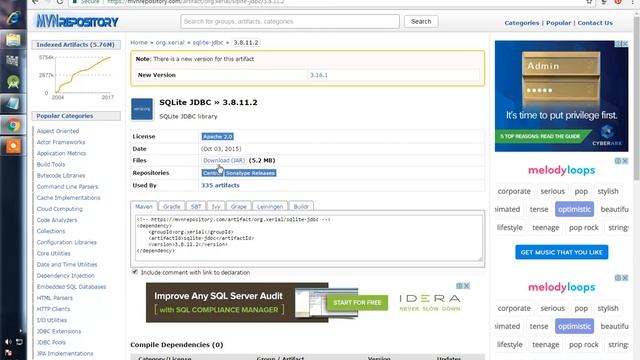Switch to the Grape tab
The width and height of the screenshot is (640, 360).
(238, 207)
